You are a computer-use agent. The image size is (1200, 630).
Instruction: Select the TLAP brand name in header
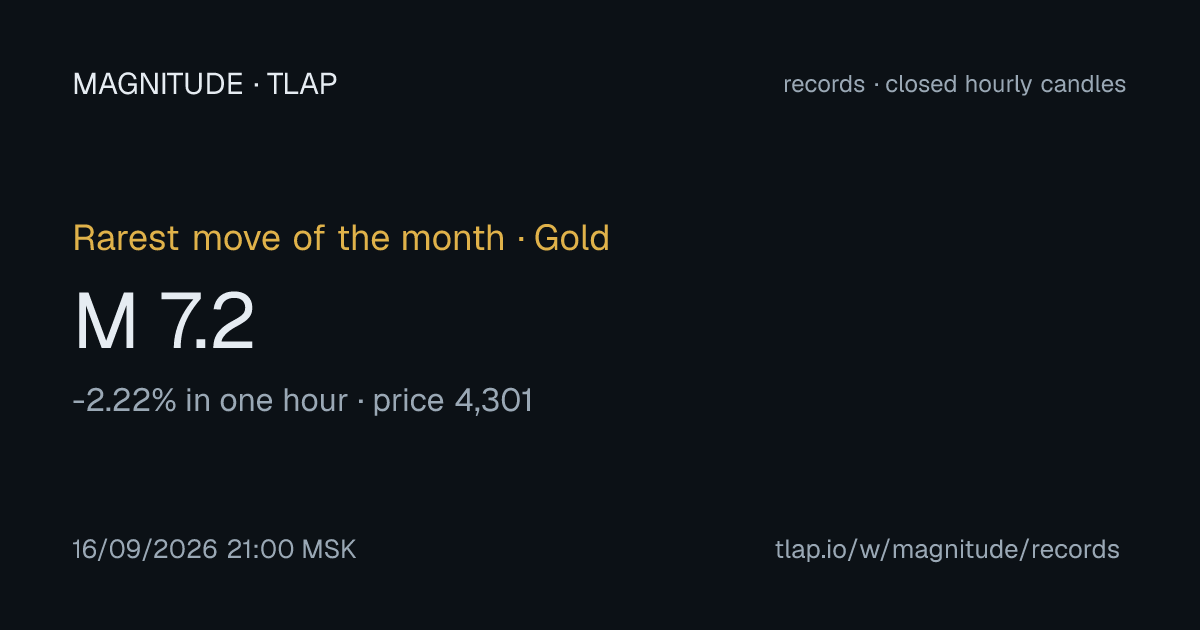click(302, 85)
